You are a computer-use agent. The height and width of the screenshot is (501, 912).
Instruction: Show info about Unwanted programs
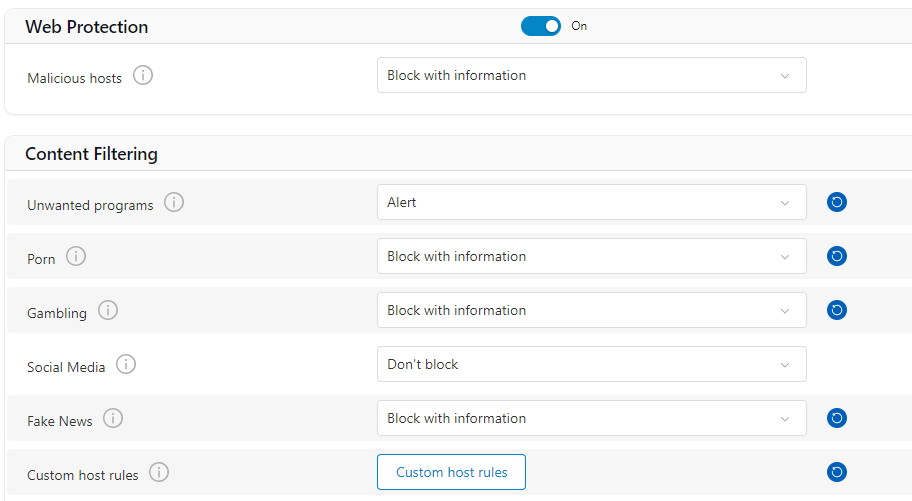pyautogui.click(x=174, y=202)
